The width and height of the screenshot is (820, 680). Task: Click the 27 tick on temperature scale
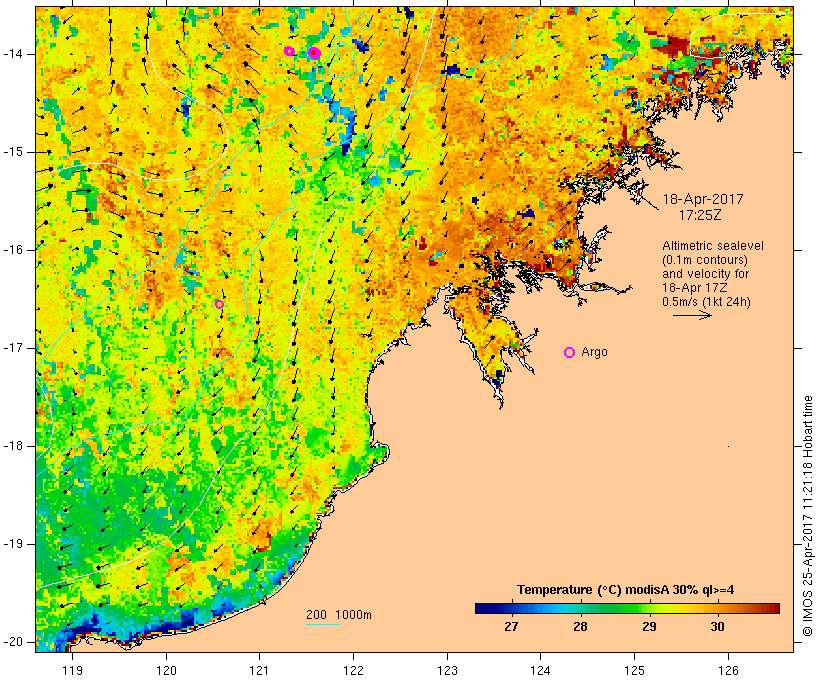click(x=511, y=626)
